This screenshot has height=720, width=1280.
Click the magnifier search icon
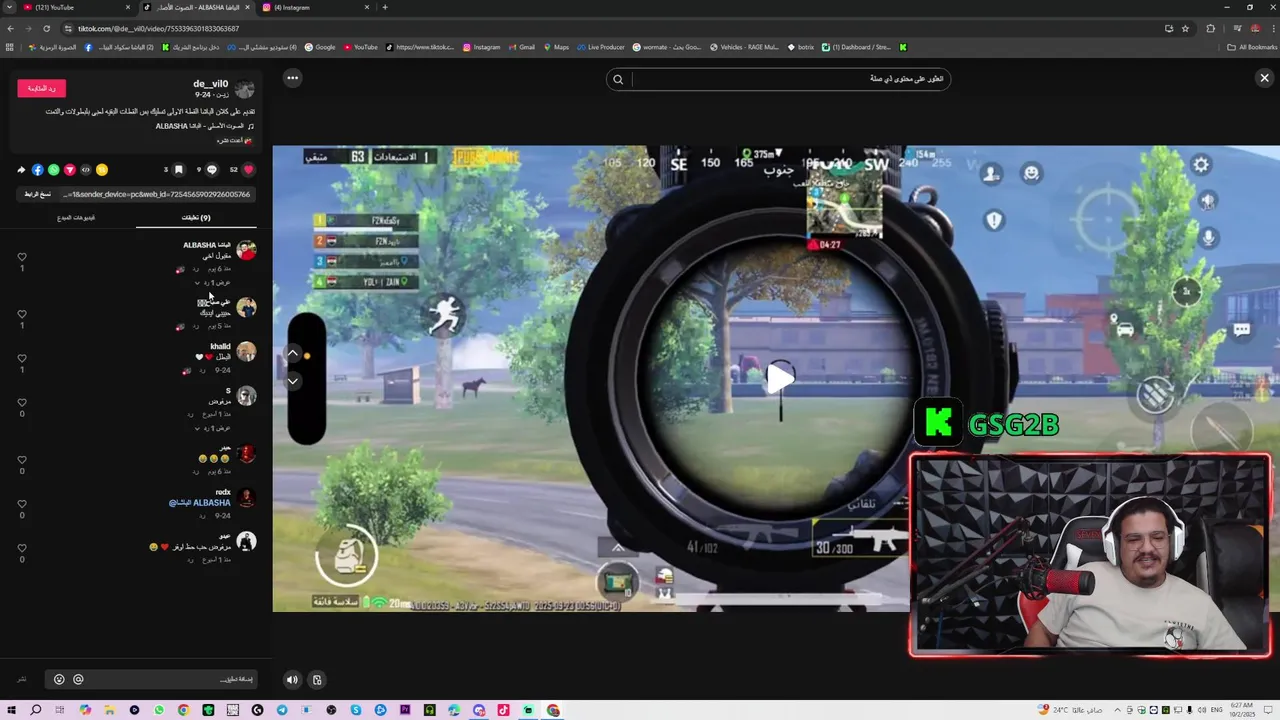tap(618, 79)
